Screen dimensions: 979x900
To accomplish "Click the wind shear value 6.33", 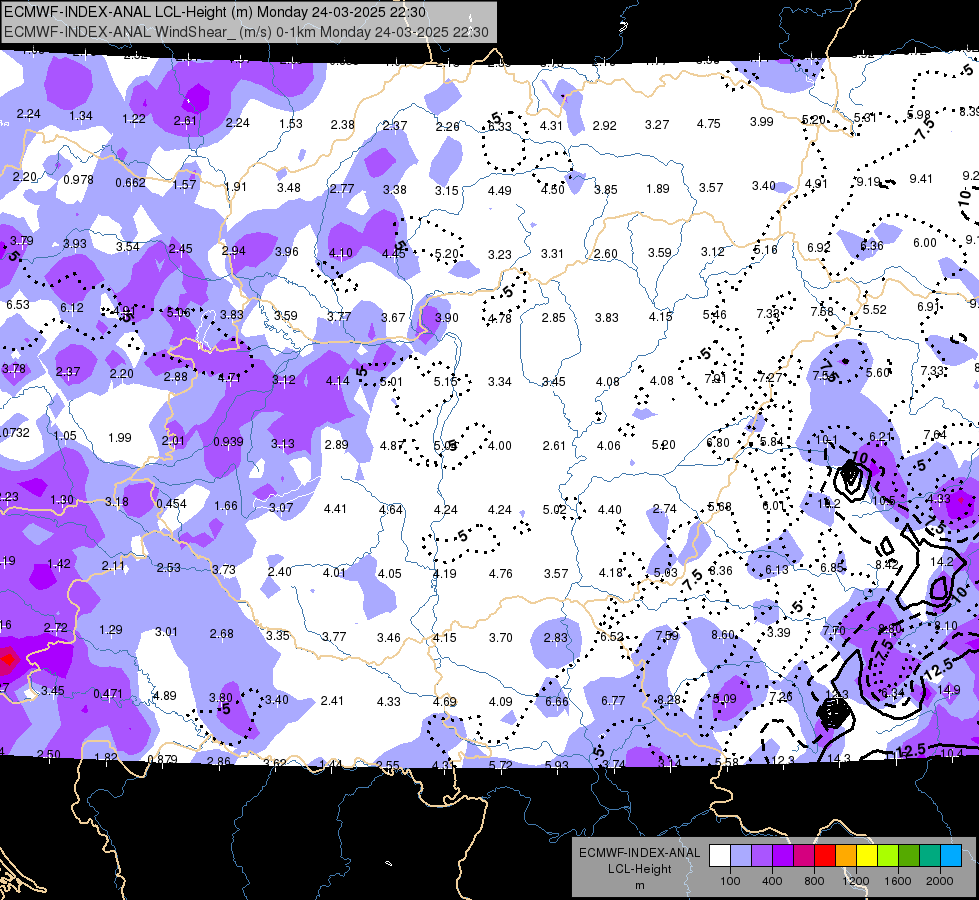I will click(499, 127).
